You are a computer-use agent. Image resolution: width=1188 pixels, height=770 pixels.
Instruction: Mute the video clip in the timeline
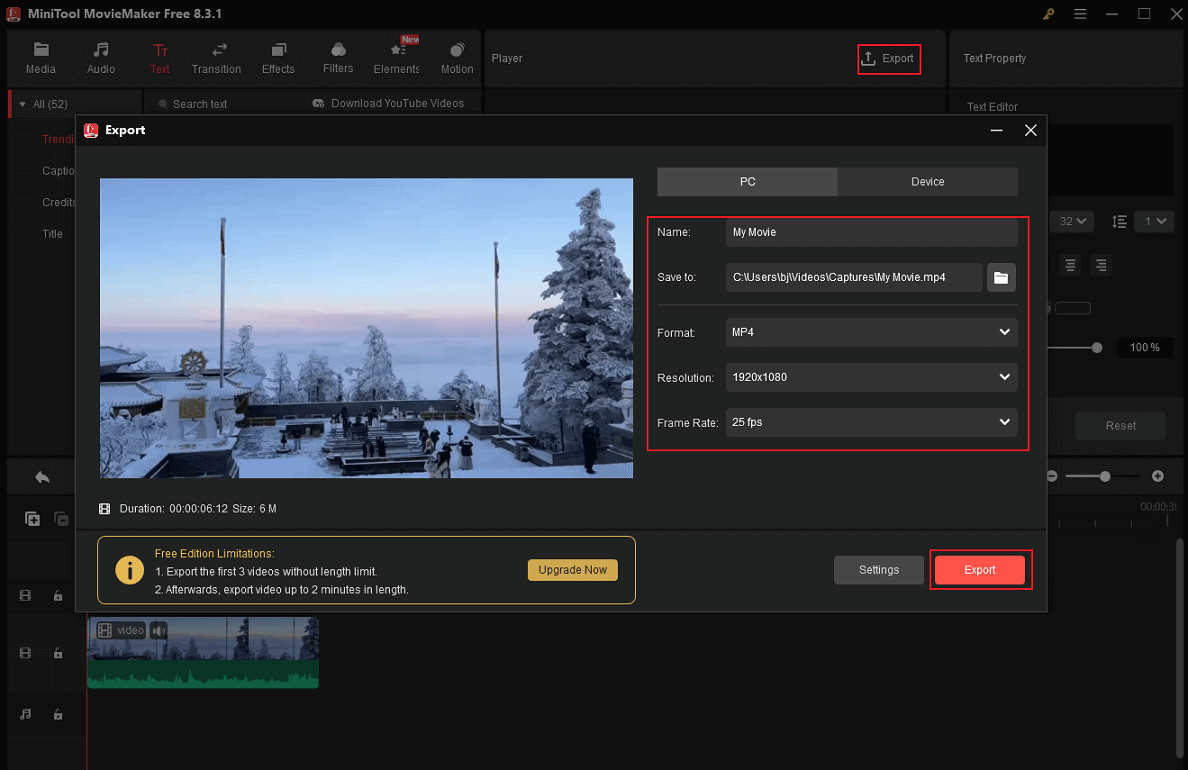tap(158, 630)
